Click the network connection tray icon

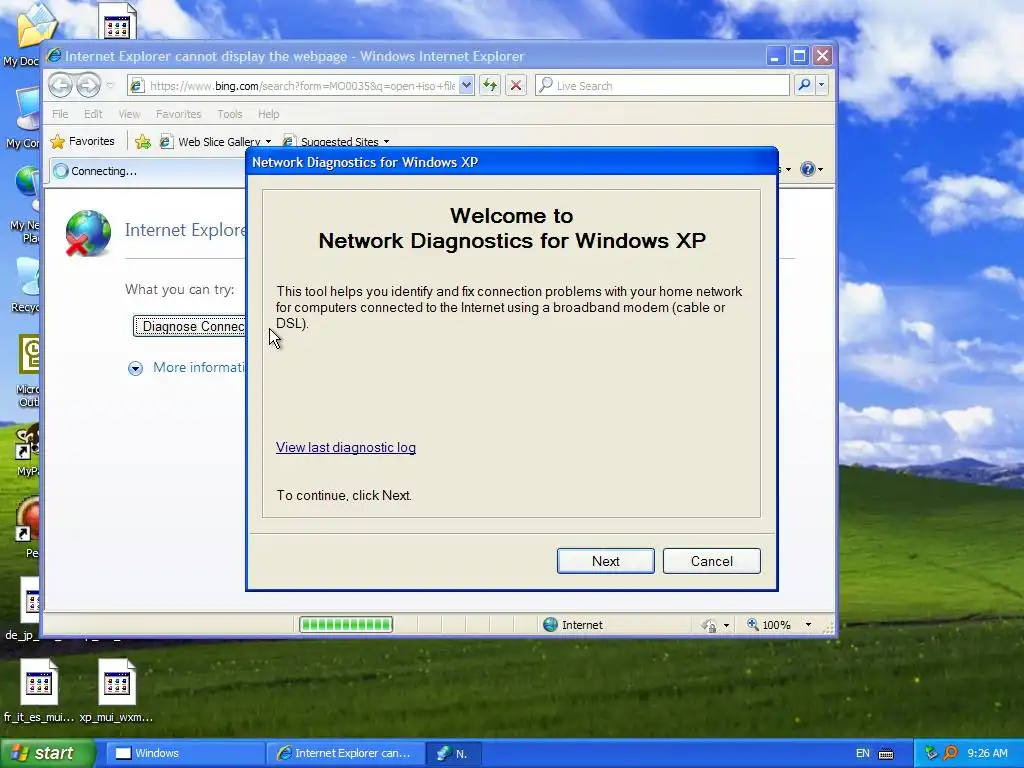(931, 753)
